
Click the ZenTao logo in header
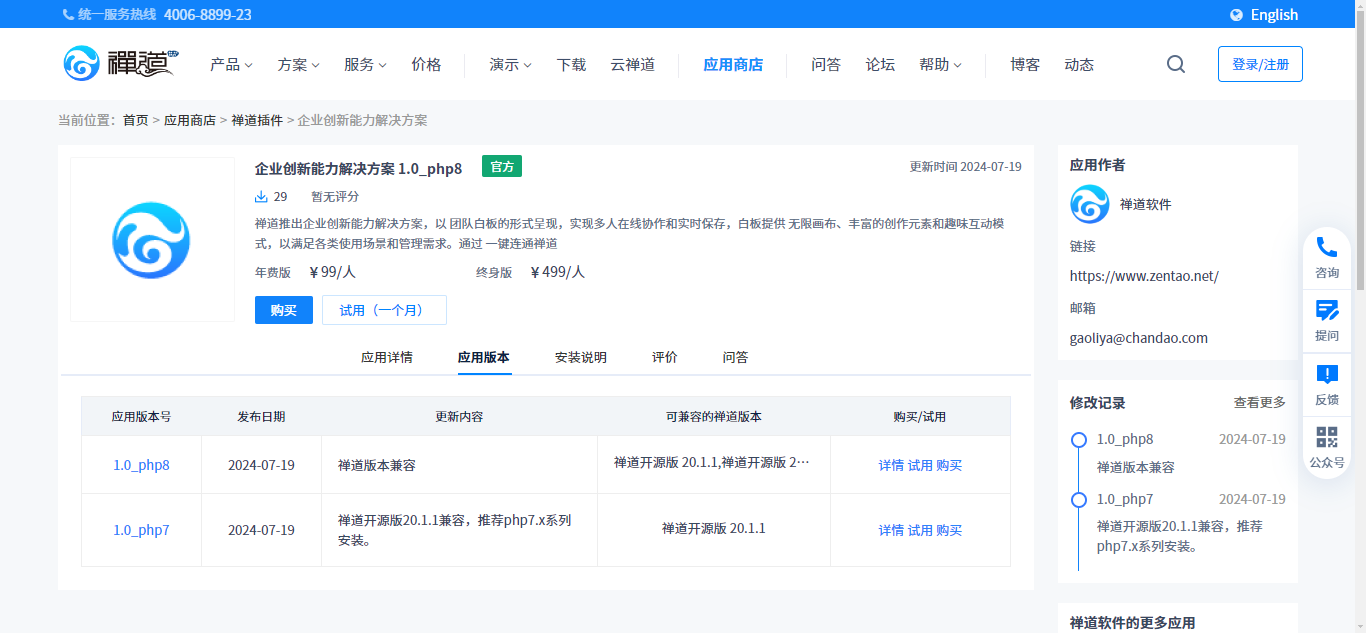(x=120, y=63)
